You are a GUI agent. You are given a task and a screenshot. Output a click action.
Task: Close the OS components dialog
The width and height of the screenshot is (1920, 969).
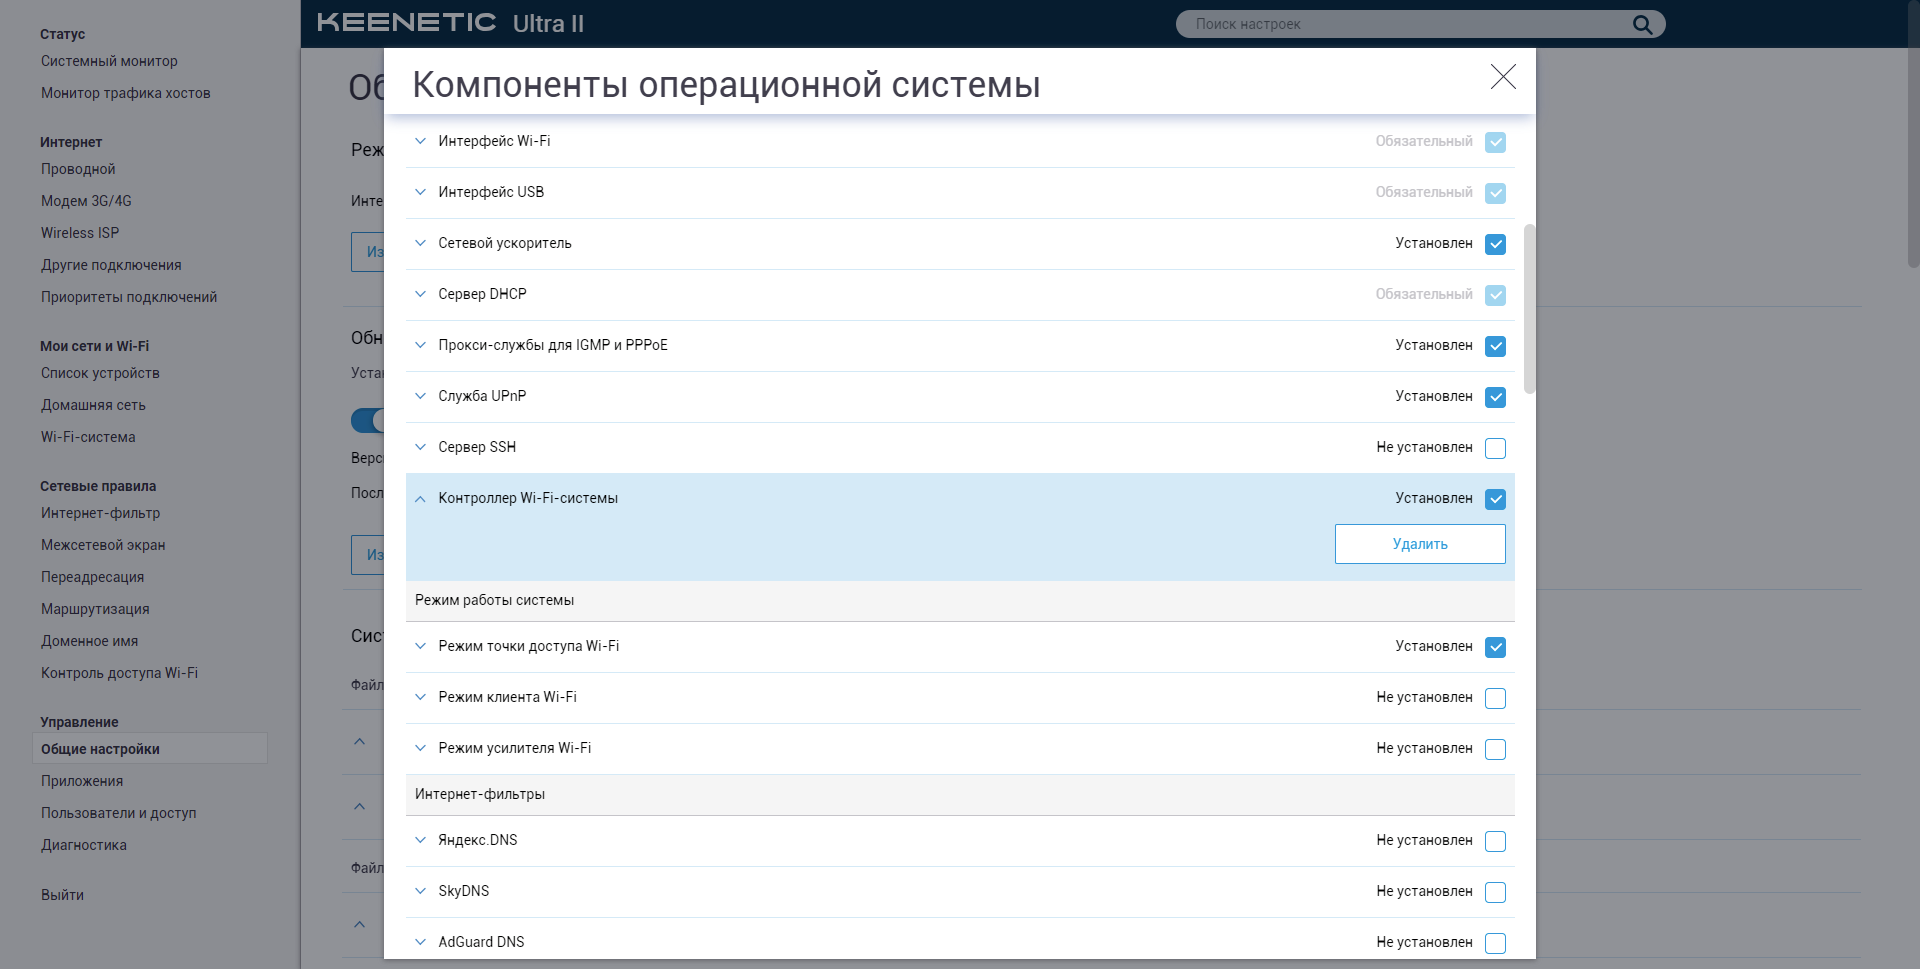(x=1503, y=77)
